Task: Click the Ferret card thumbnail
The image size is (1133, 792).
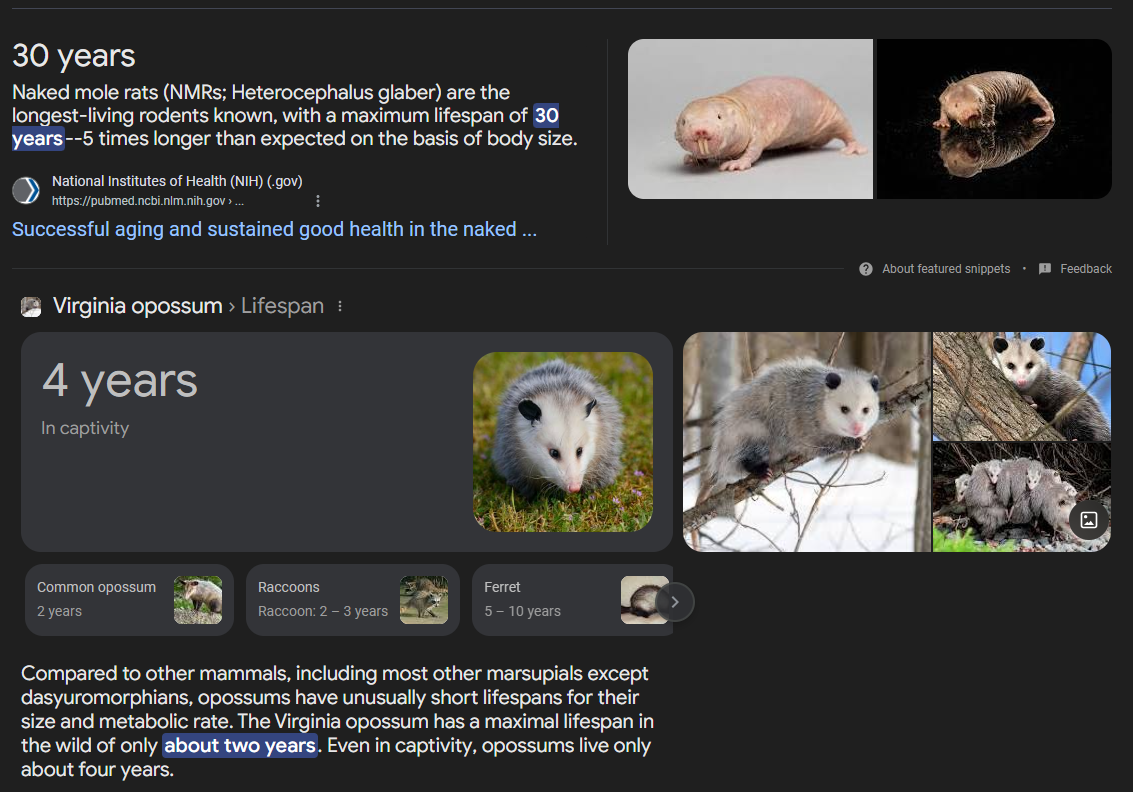Action: (645, 600)
